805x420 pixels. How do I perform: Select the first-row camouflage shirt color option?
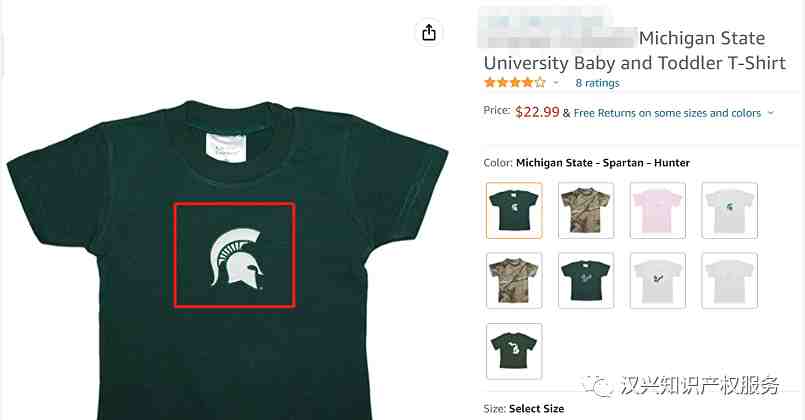coord(586,210)
